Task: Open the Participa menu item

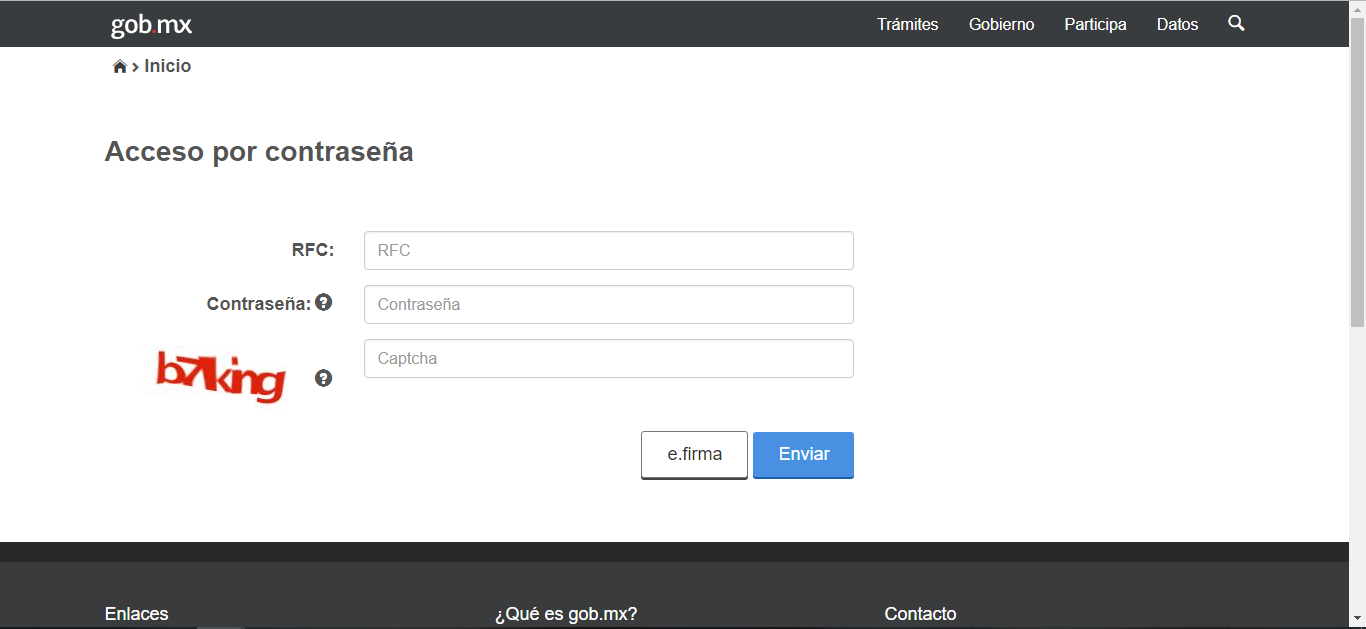Action: coord(1095,24)
